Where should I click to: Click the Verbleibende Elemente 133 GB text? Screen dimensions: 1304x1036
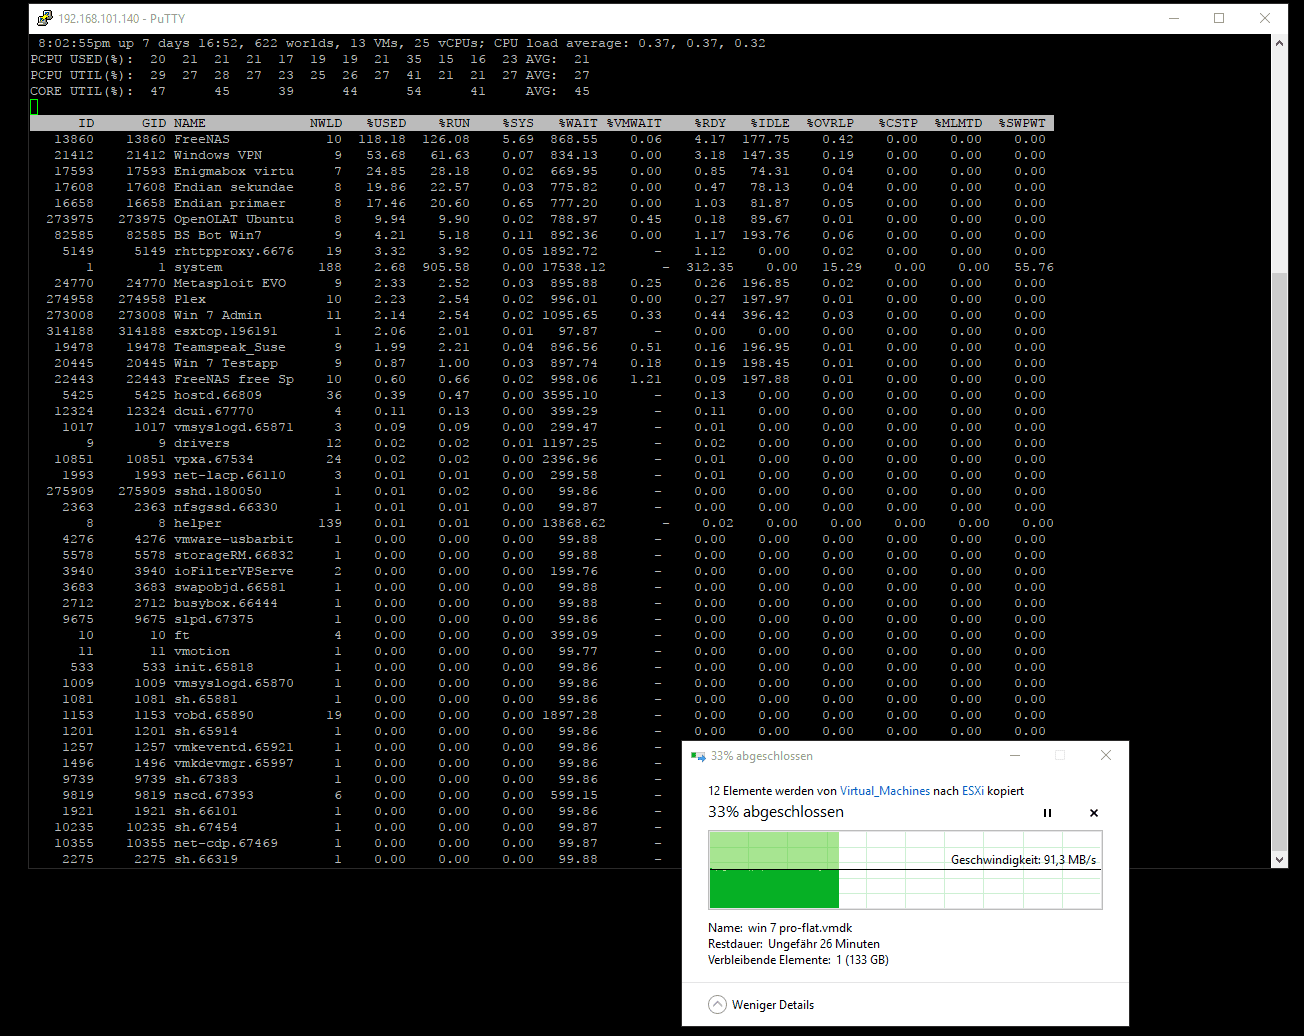click(798, 960)
